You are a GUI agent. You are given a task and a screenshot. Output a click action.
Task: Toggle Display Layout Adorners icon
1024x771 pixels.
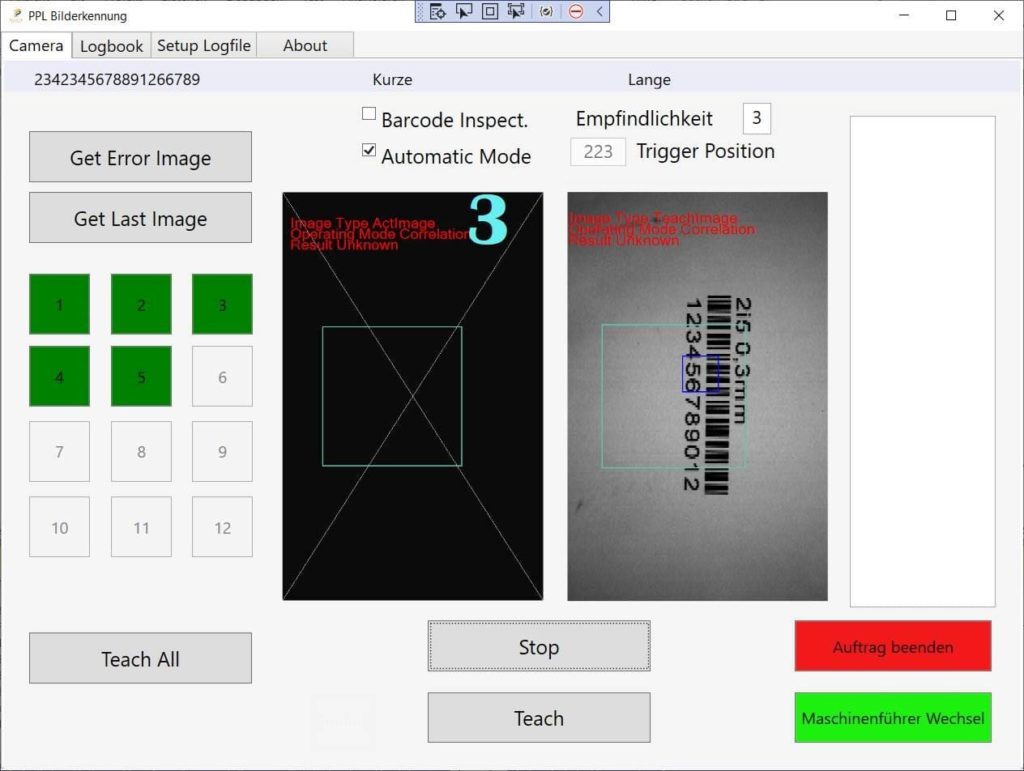490,12
